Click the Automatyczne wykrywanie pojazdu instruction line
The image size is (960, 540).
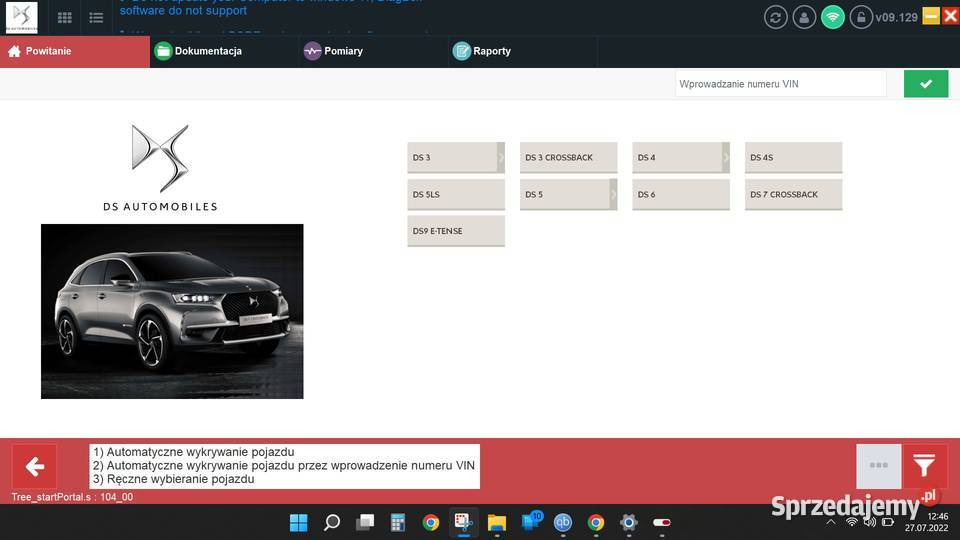click(x=193, y=452)
